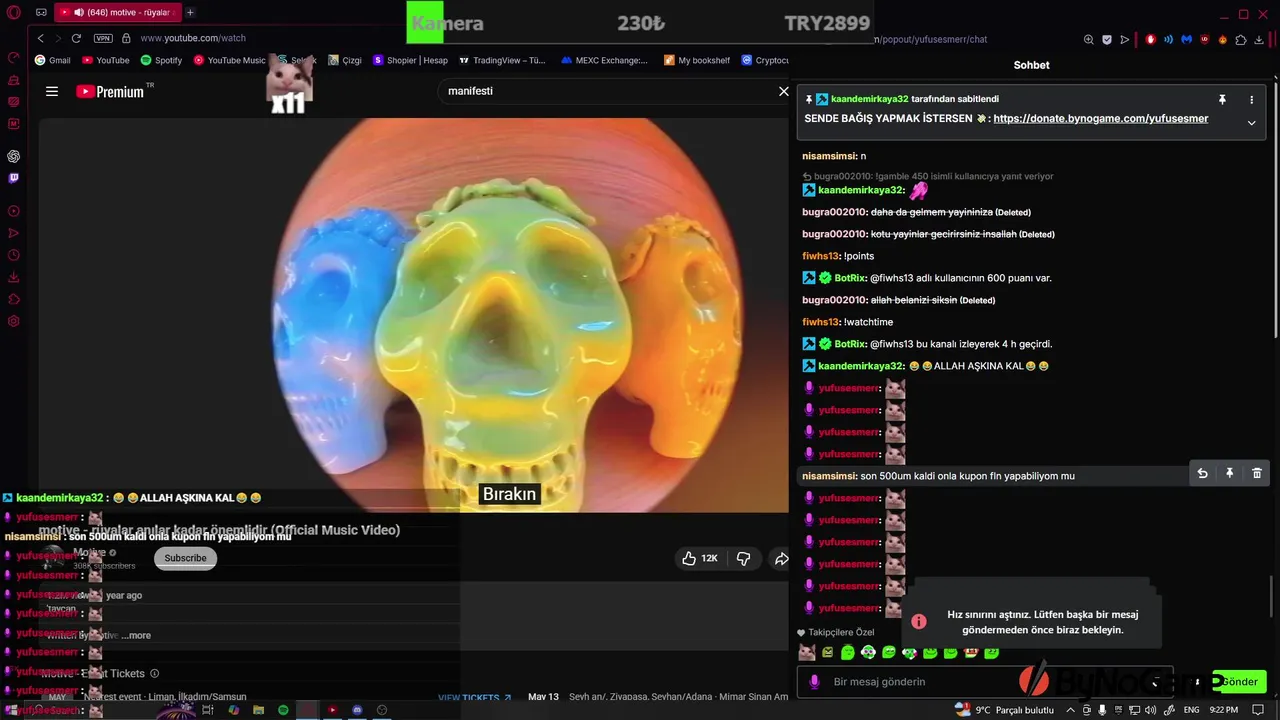
Task: Open the toolbar downloads arrow icon
Action: click(1260, 40)
